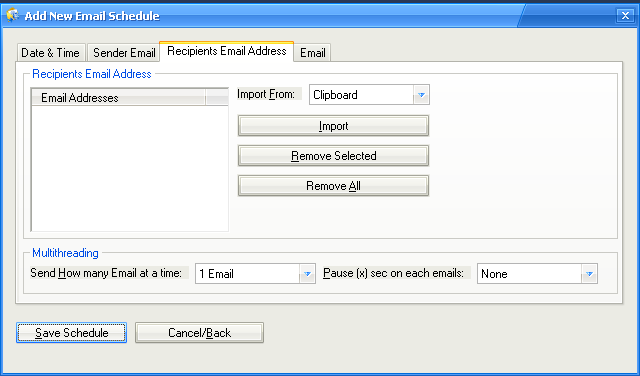This screenshot has width=640, height=376.
Task: Expand the Pause sec dropdown arrow
Action: (x=589, y=274)
